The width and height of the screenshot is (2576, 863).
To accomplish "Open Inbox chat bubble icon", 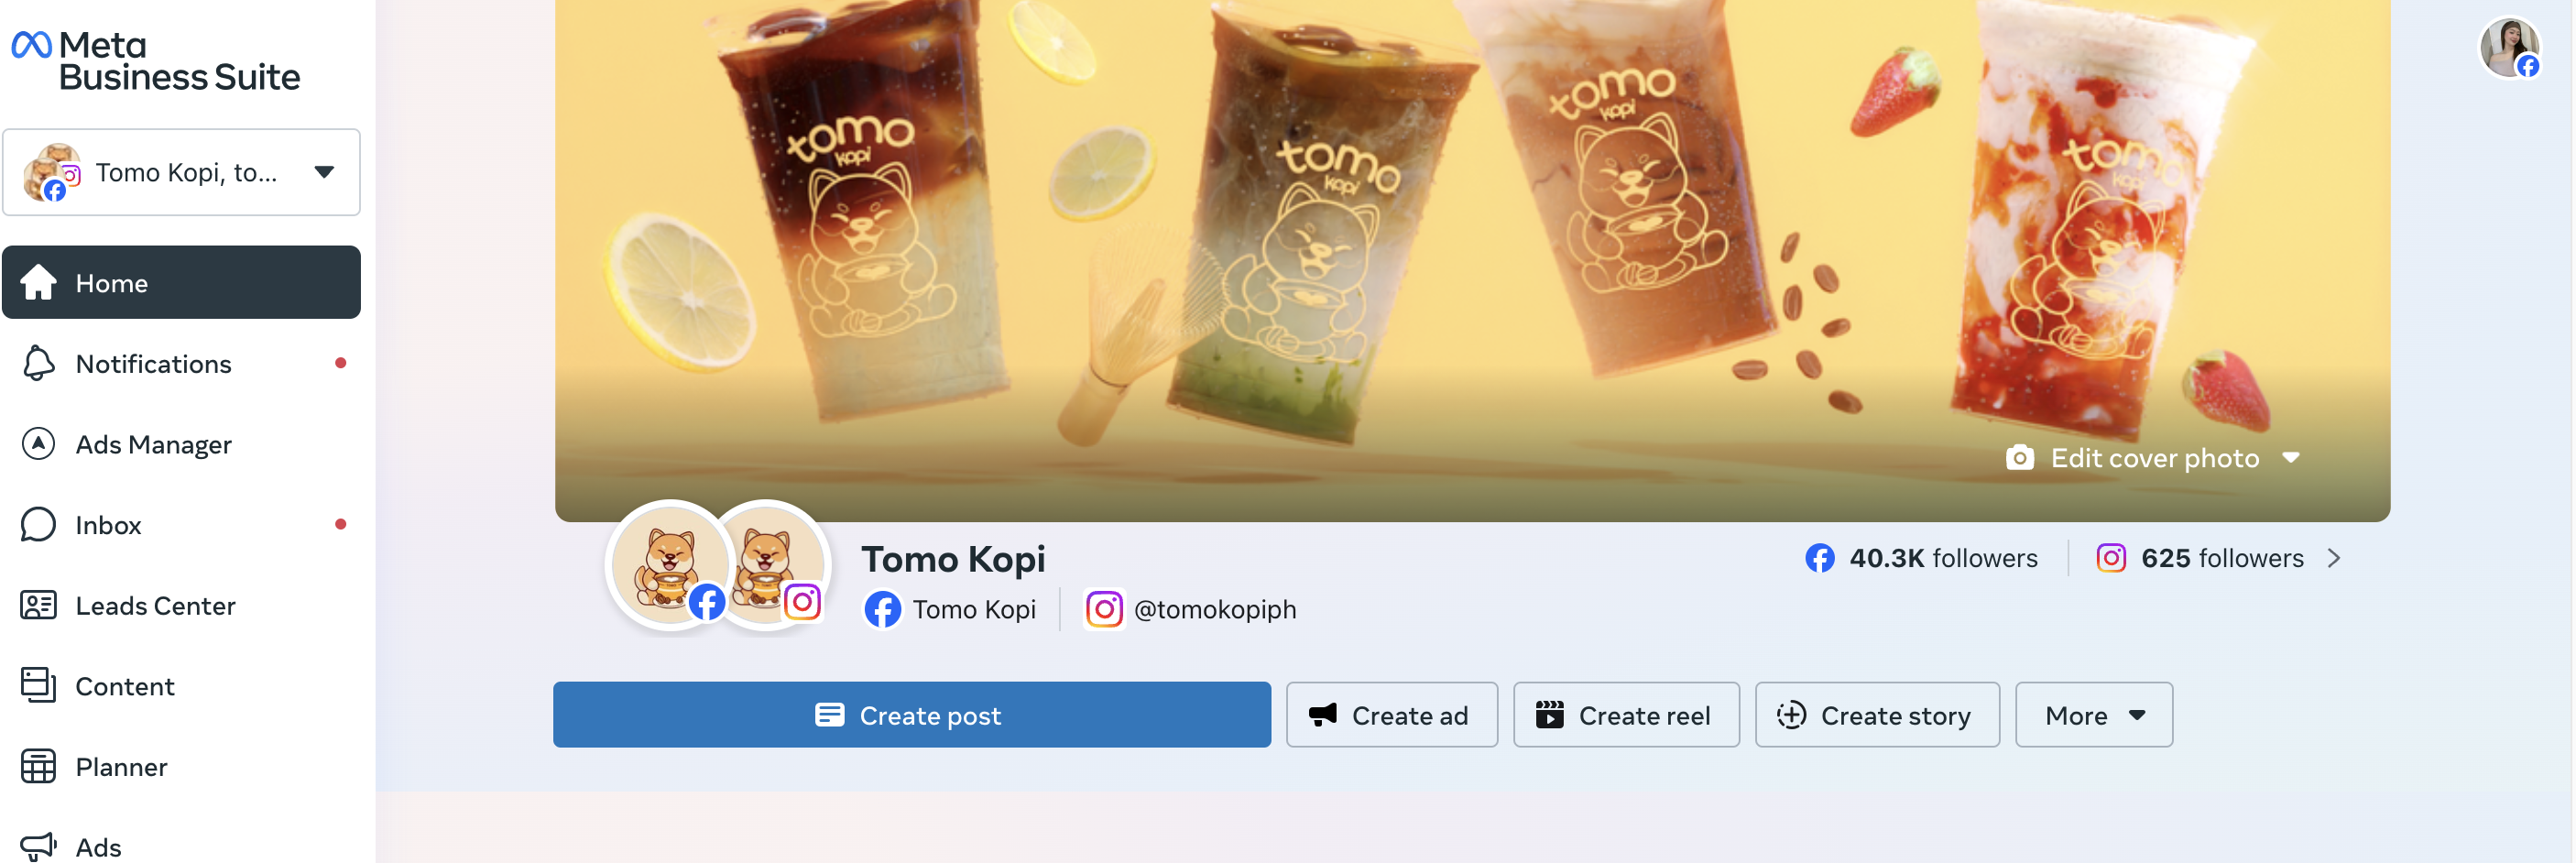I will (x=38, y=524).
